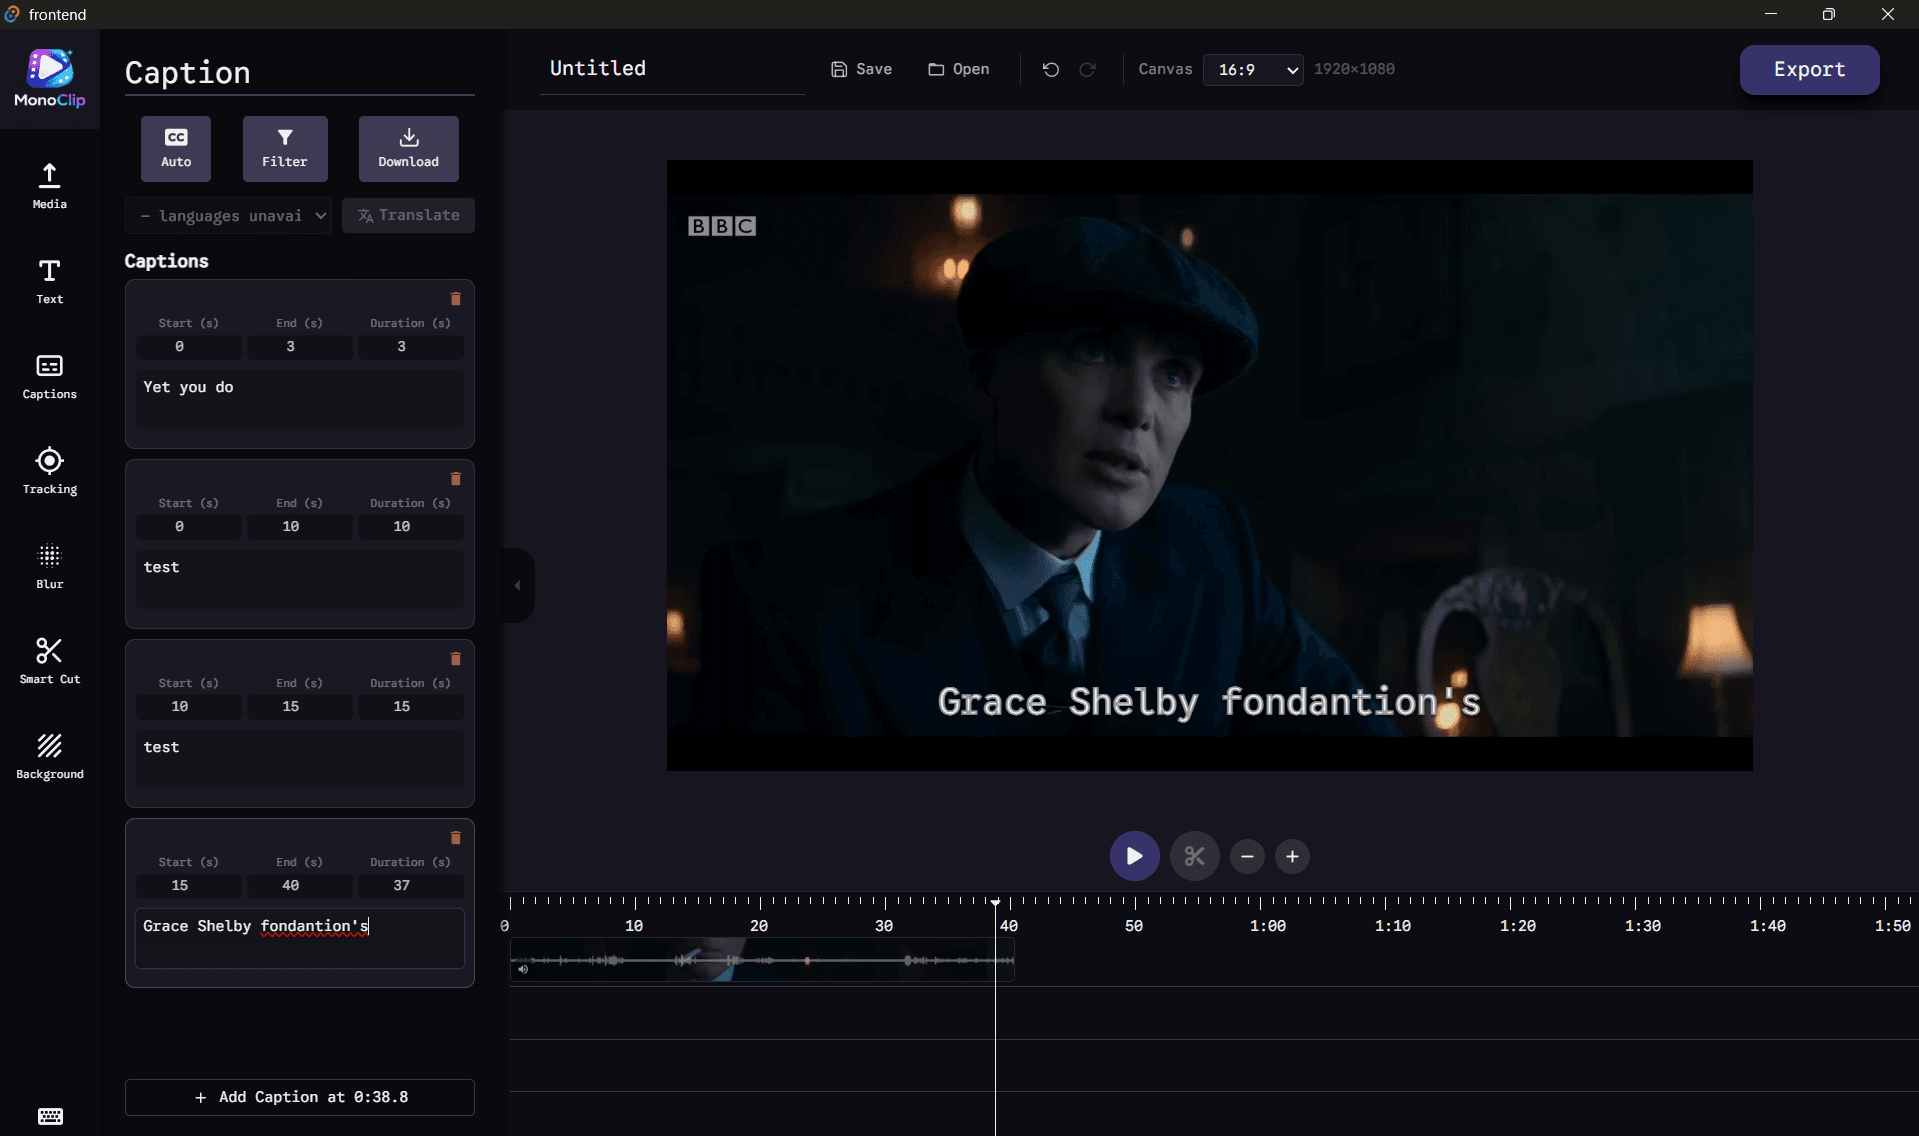Screen dimensions: 1919x1136
Task: Edit End field showing 10 in second caption
Action: [299, 527]
